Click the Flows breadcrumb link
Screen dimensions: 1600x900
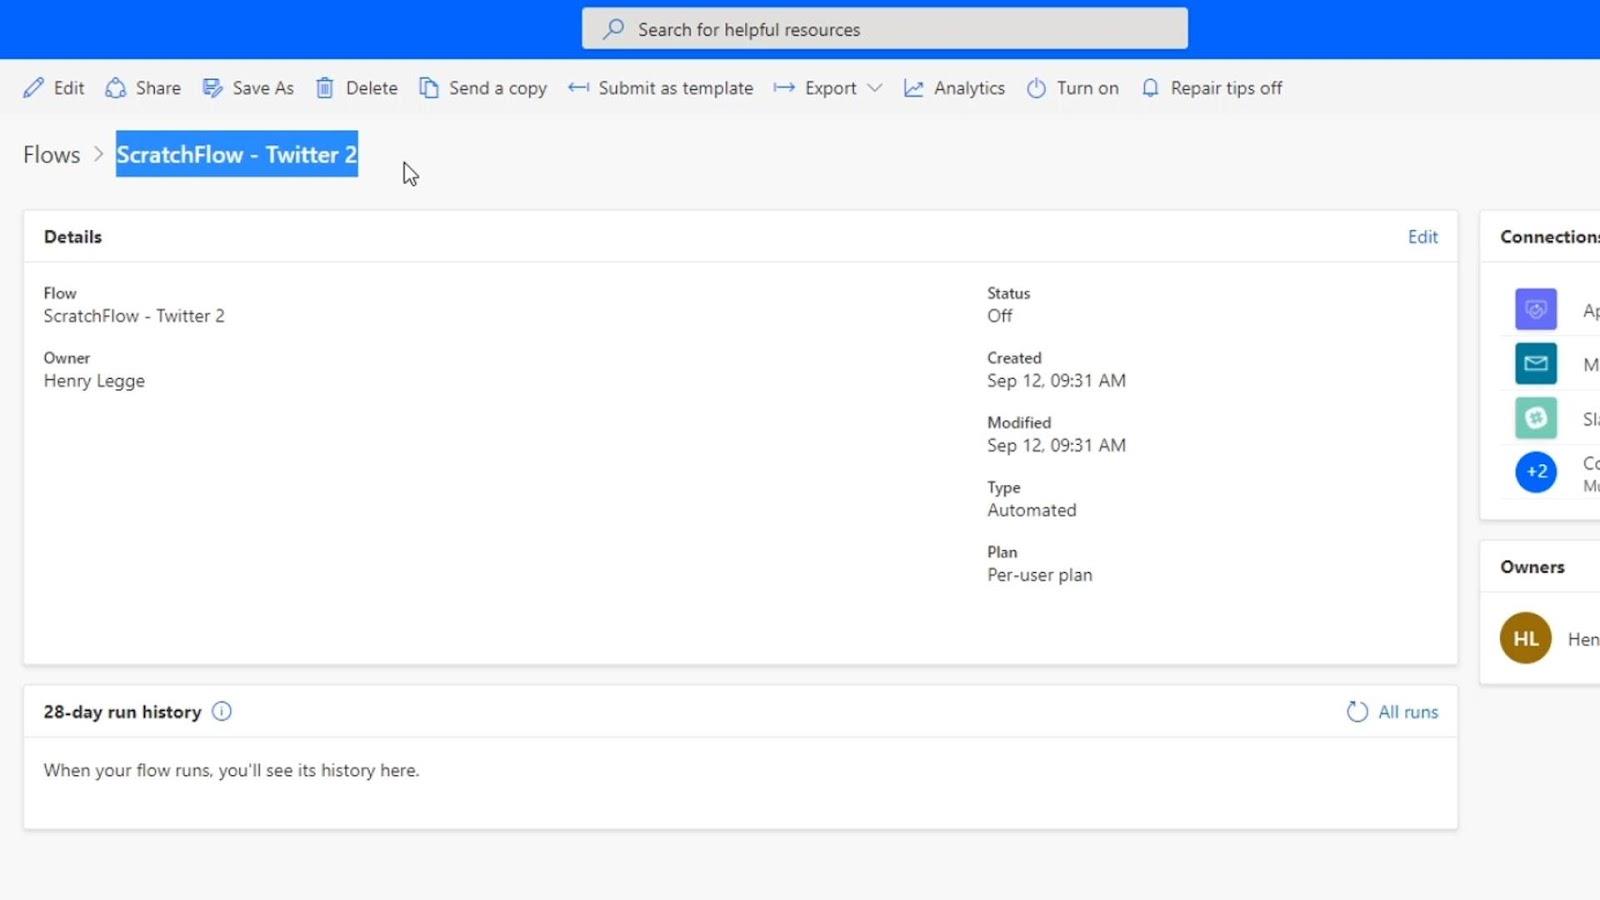point(52,154)
